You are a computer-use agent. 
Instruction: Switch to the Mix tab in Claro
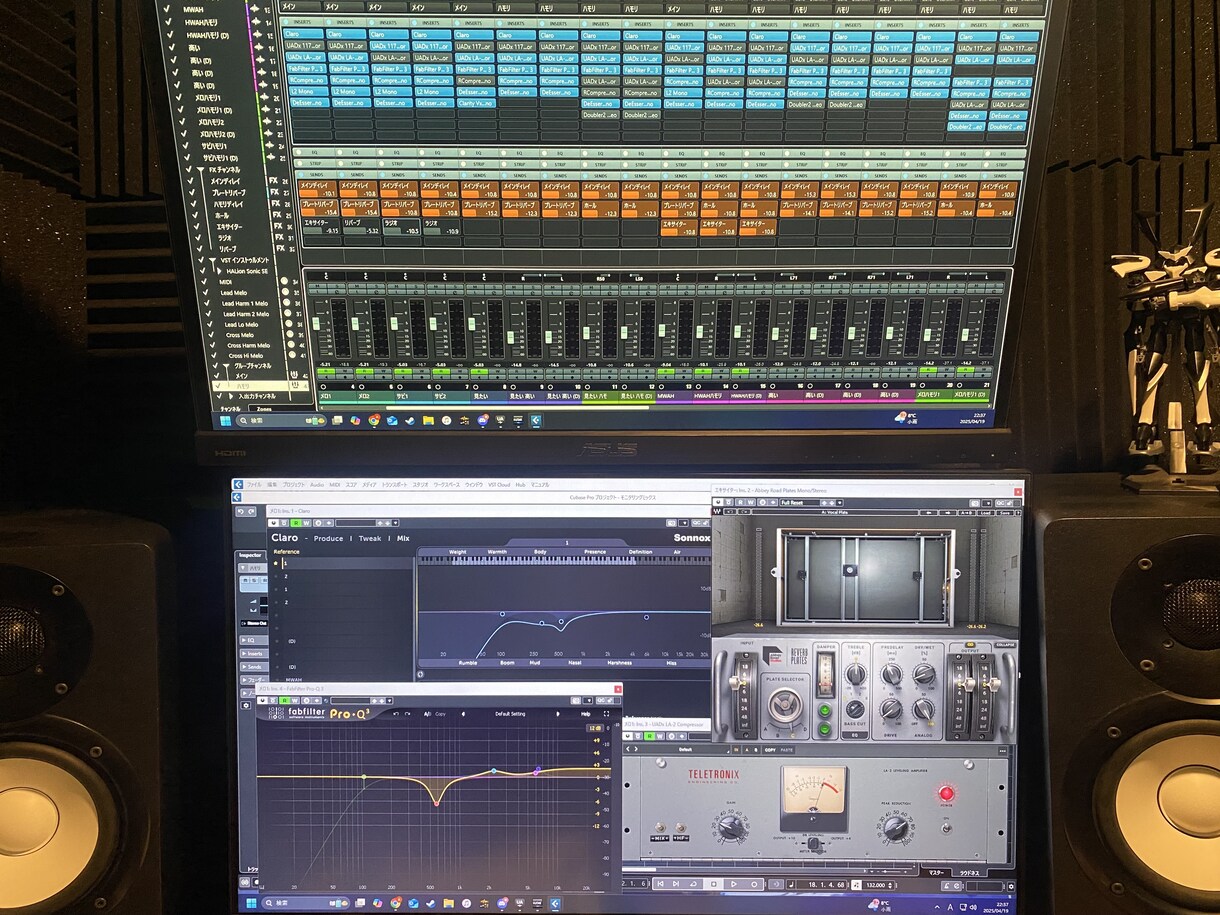[x=403, y=538]
